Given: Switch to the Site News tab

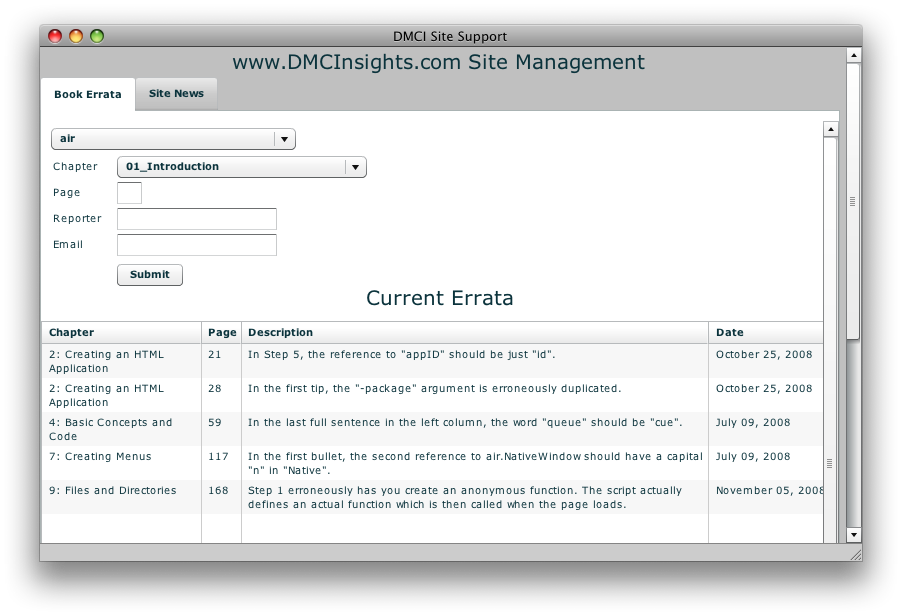Looking at the screenshot, I should tap(176, 94).
